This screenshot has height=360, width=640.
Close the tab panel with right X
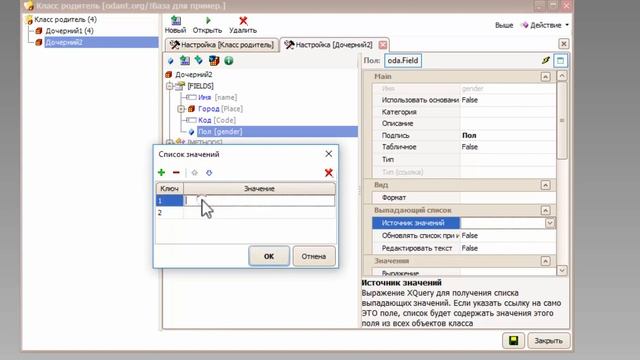[x=564, y=44]
